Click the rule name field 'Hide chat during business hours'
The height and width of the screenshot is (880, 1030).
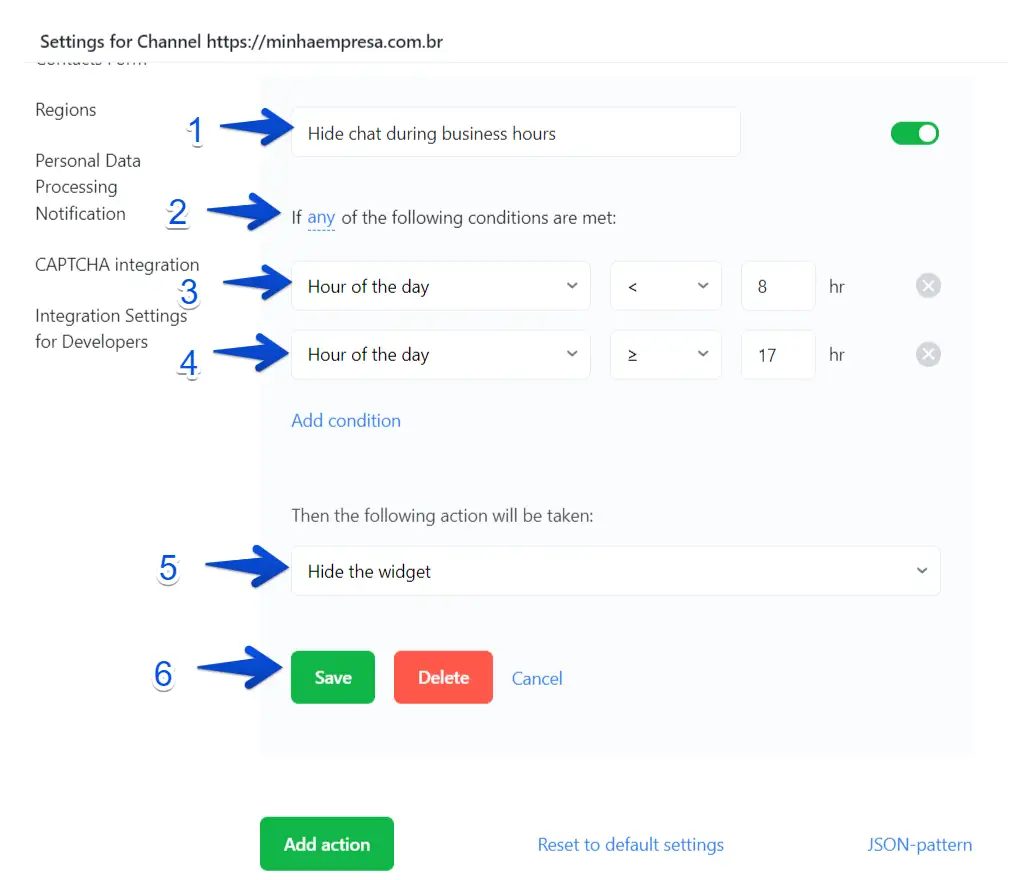[515, 133]
